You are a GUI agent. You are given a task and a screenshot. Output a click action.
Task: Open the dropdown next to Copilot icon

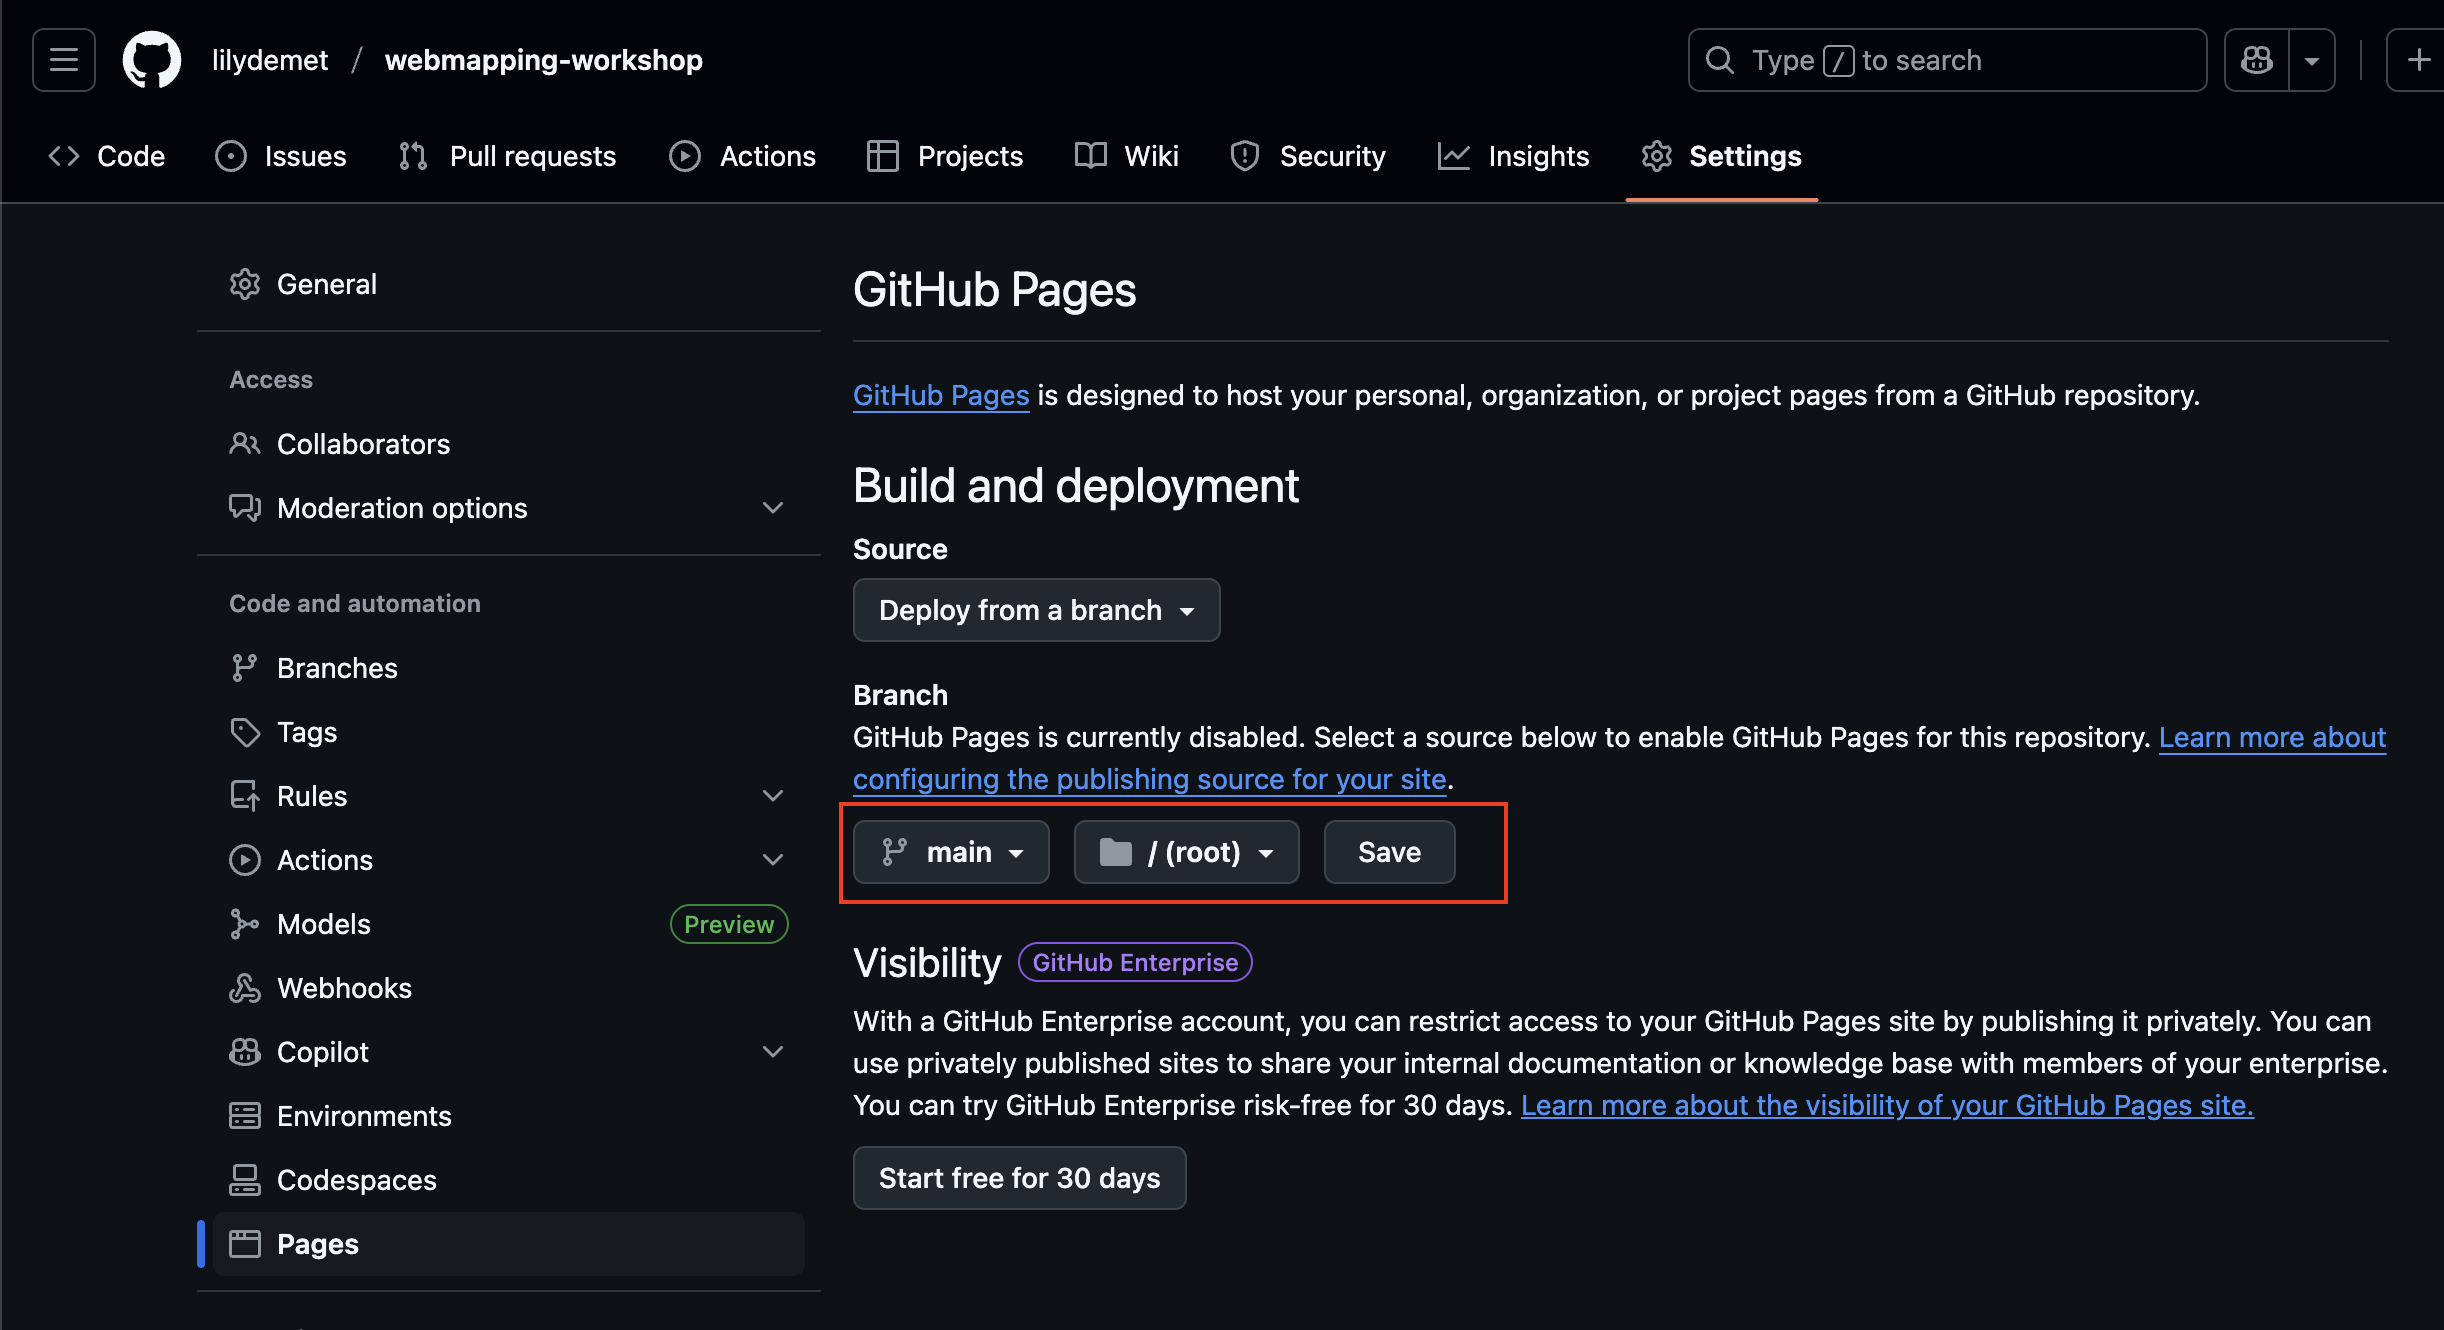click(2312, 60)
